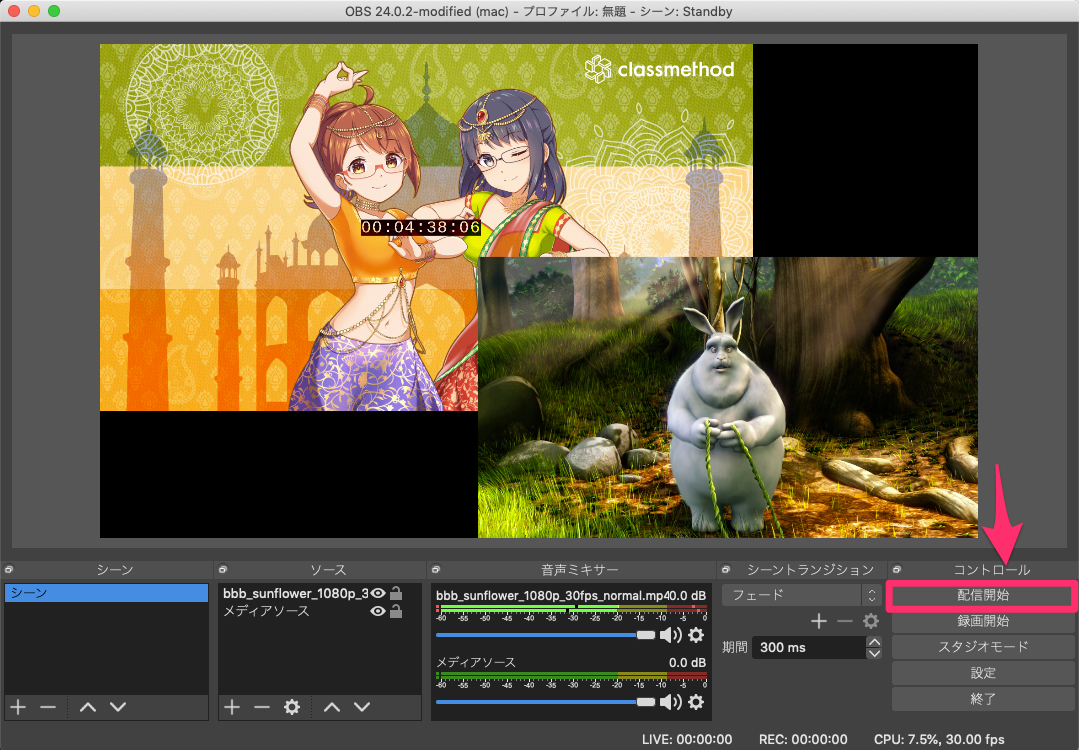Float the コントロール dock panel
This screenshot has width=1079, height=750.
coord(897,570)
